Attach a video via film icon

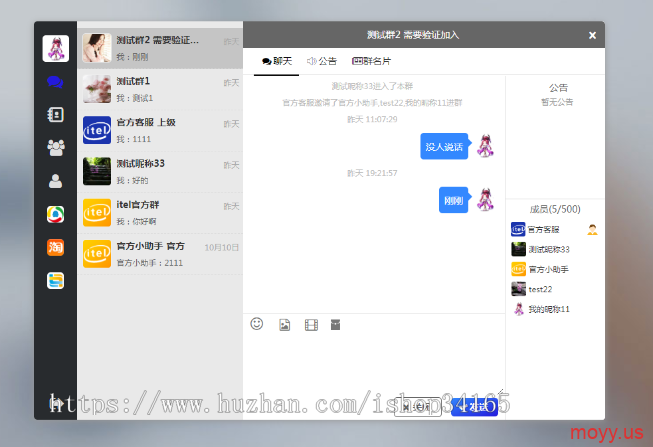311,325
